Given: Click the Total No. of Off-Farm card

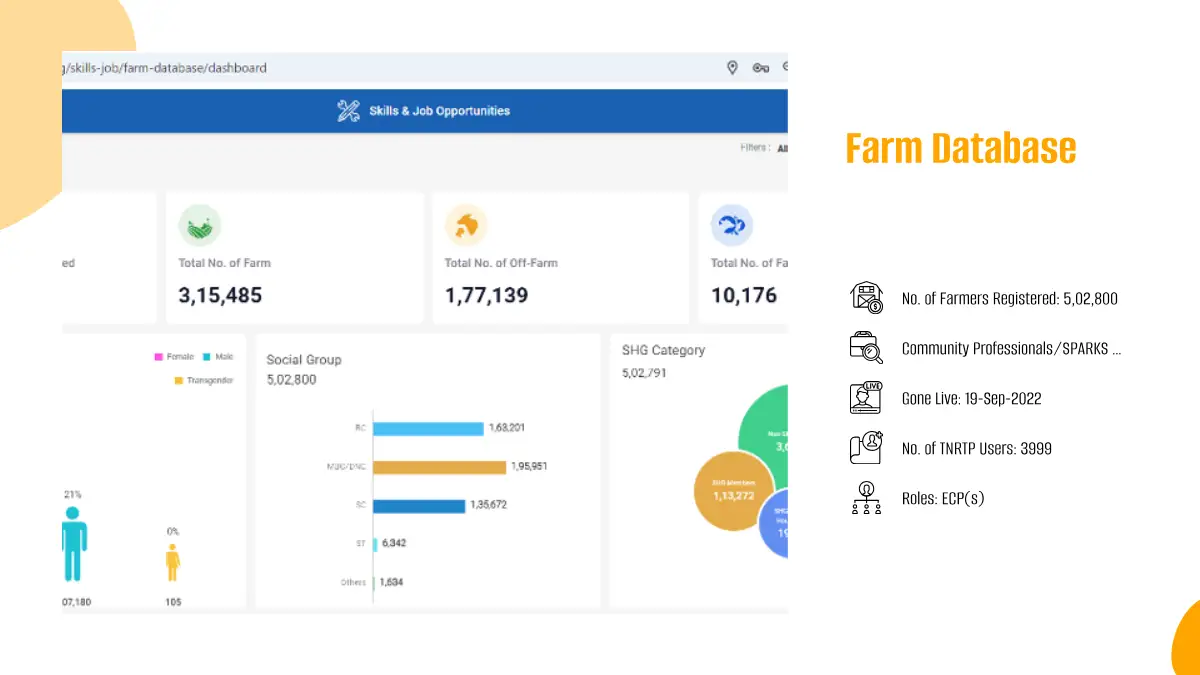Looking at the screenshot, I should tap(560, 258).
